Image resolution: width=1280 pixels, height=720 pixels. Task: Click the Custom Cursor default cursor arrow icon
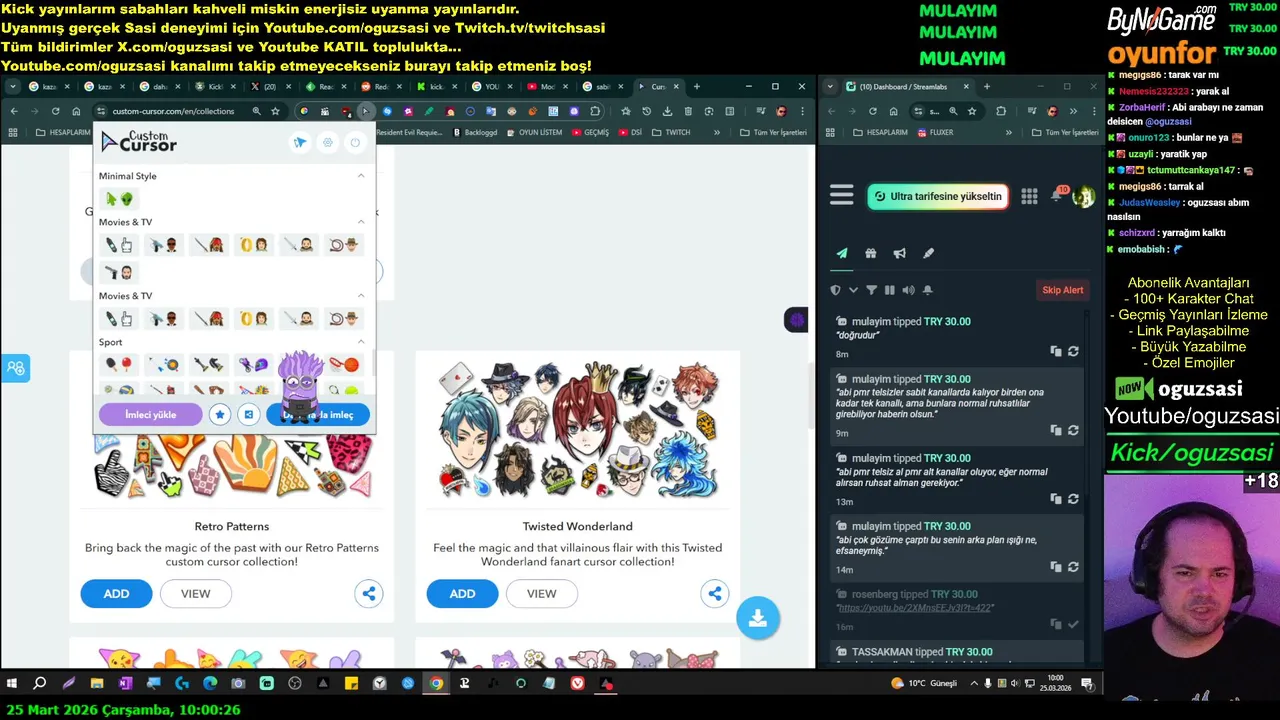pyautogui.click(x=299, y=143)
